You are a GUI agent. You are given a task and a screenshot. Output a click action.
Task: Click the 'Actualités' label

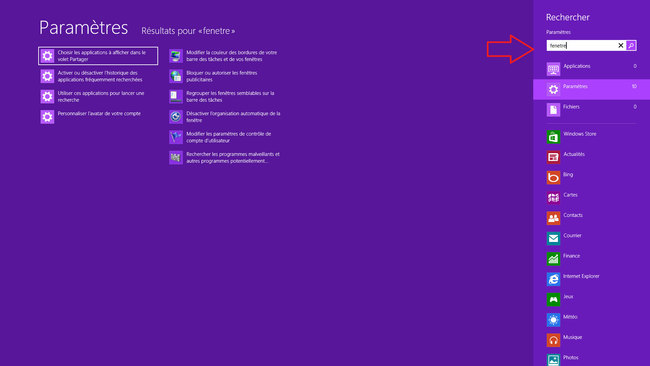(574, 154)
